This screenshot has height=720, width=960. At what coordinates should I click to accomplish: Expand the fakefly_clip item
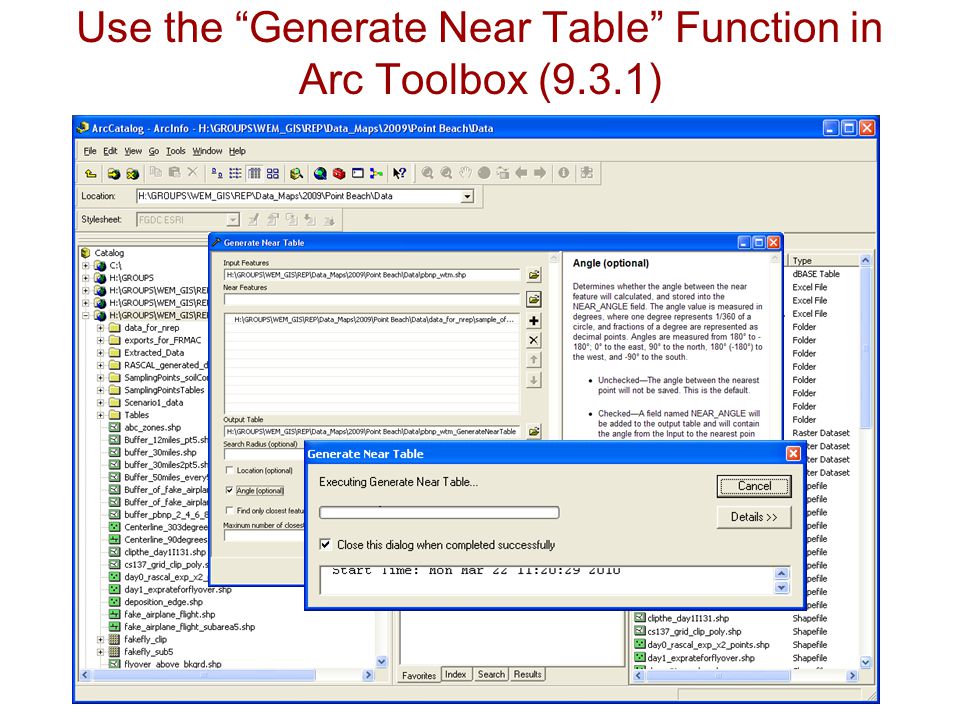pos(100,639)
